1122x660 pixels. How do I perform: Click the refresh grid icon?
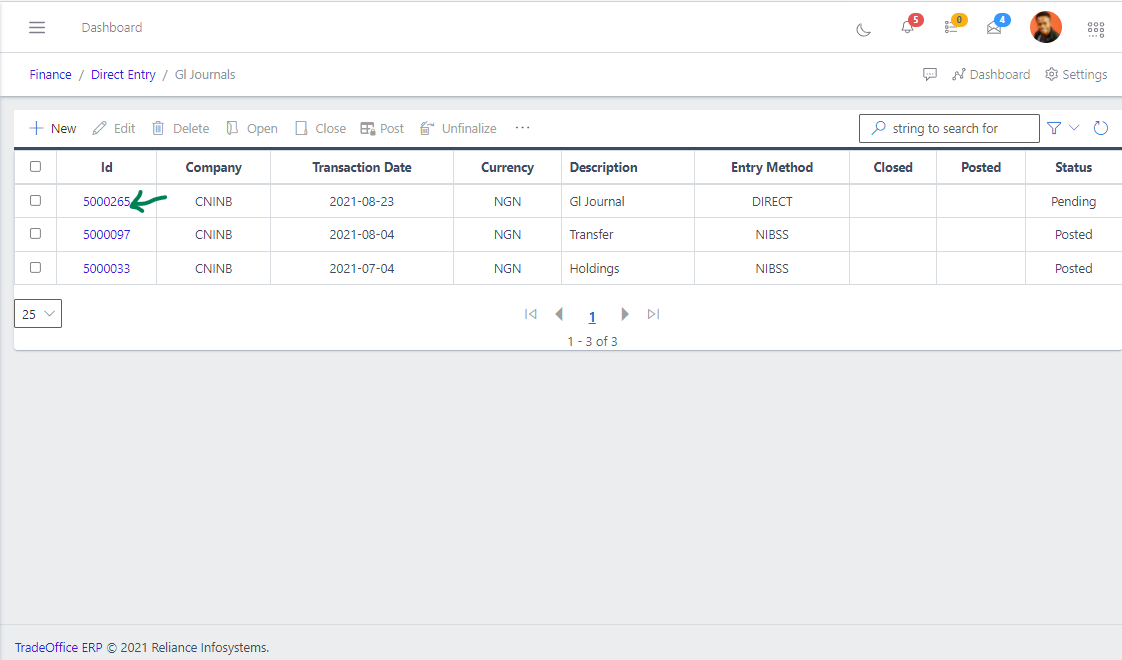[x=1101, y=128]
